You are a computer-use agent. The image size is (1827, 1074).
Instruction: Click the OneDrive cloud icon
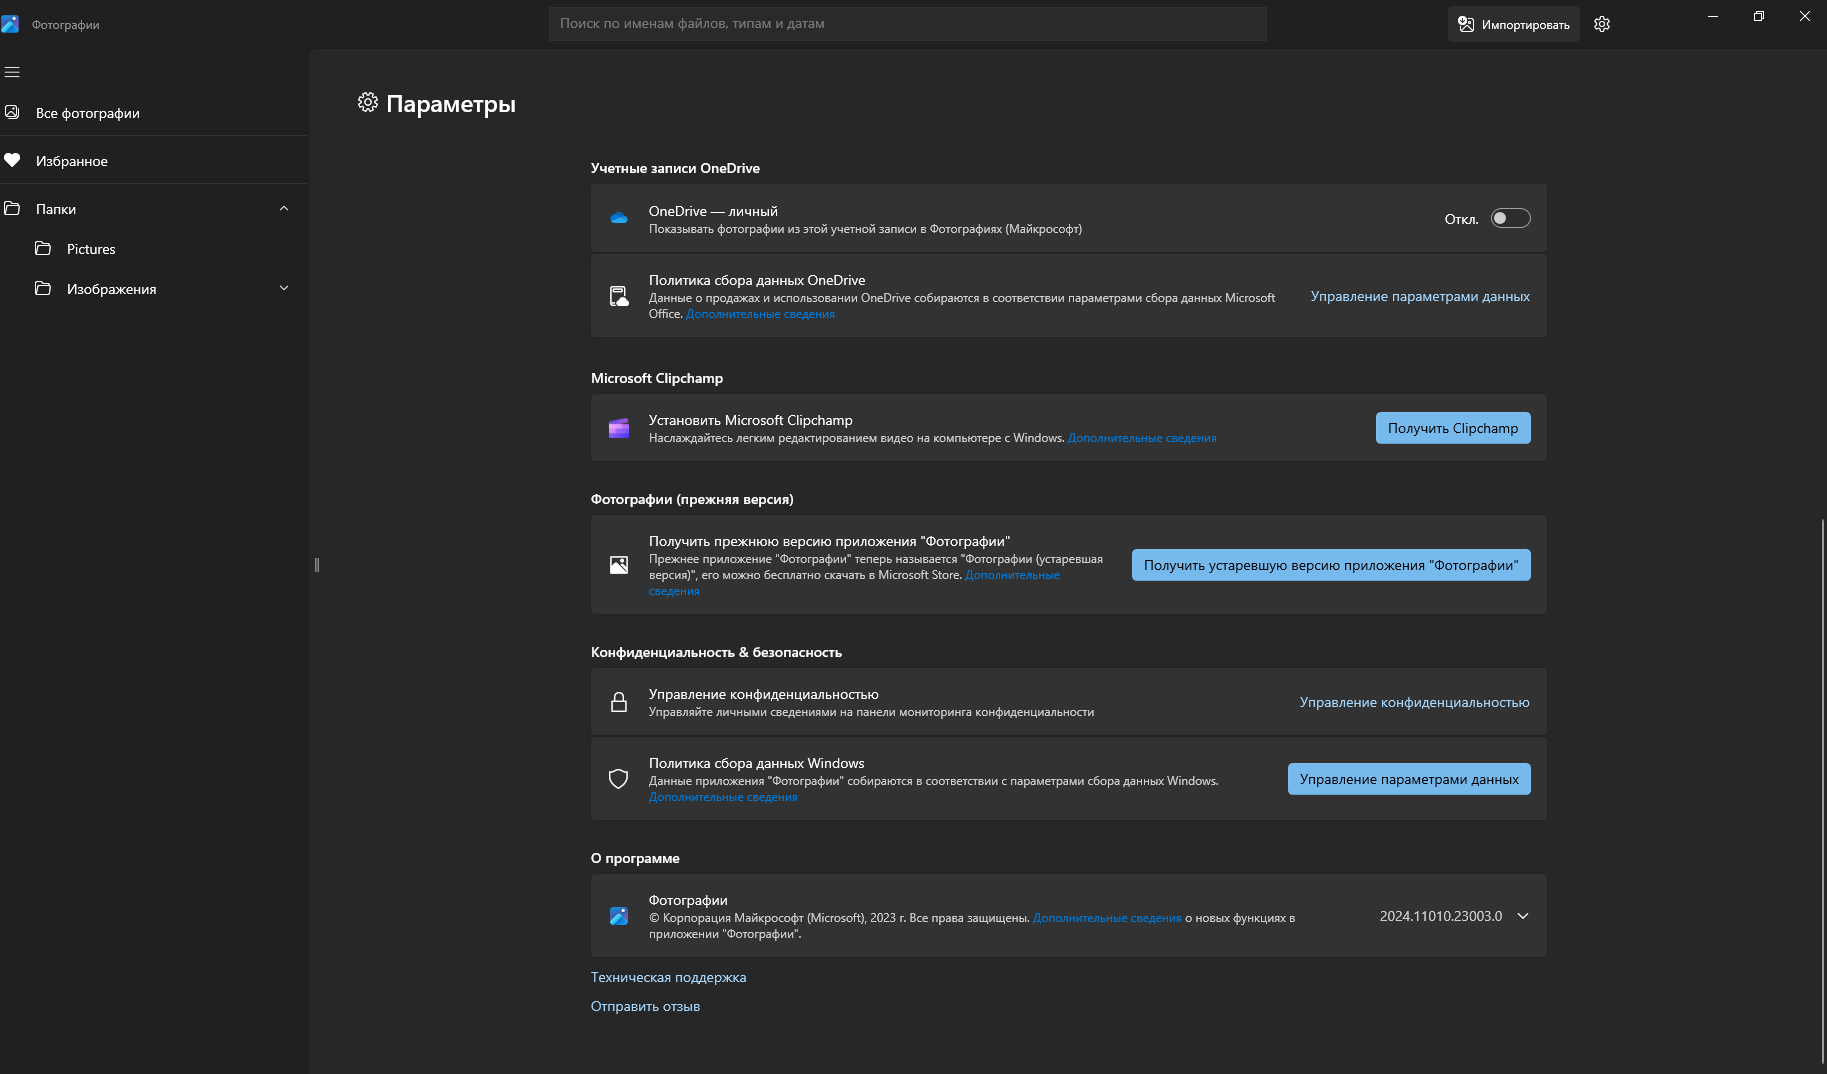pyautogui.click(x=619, y=218)
